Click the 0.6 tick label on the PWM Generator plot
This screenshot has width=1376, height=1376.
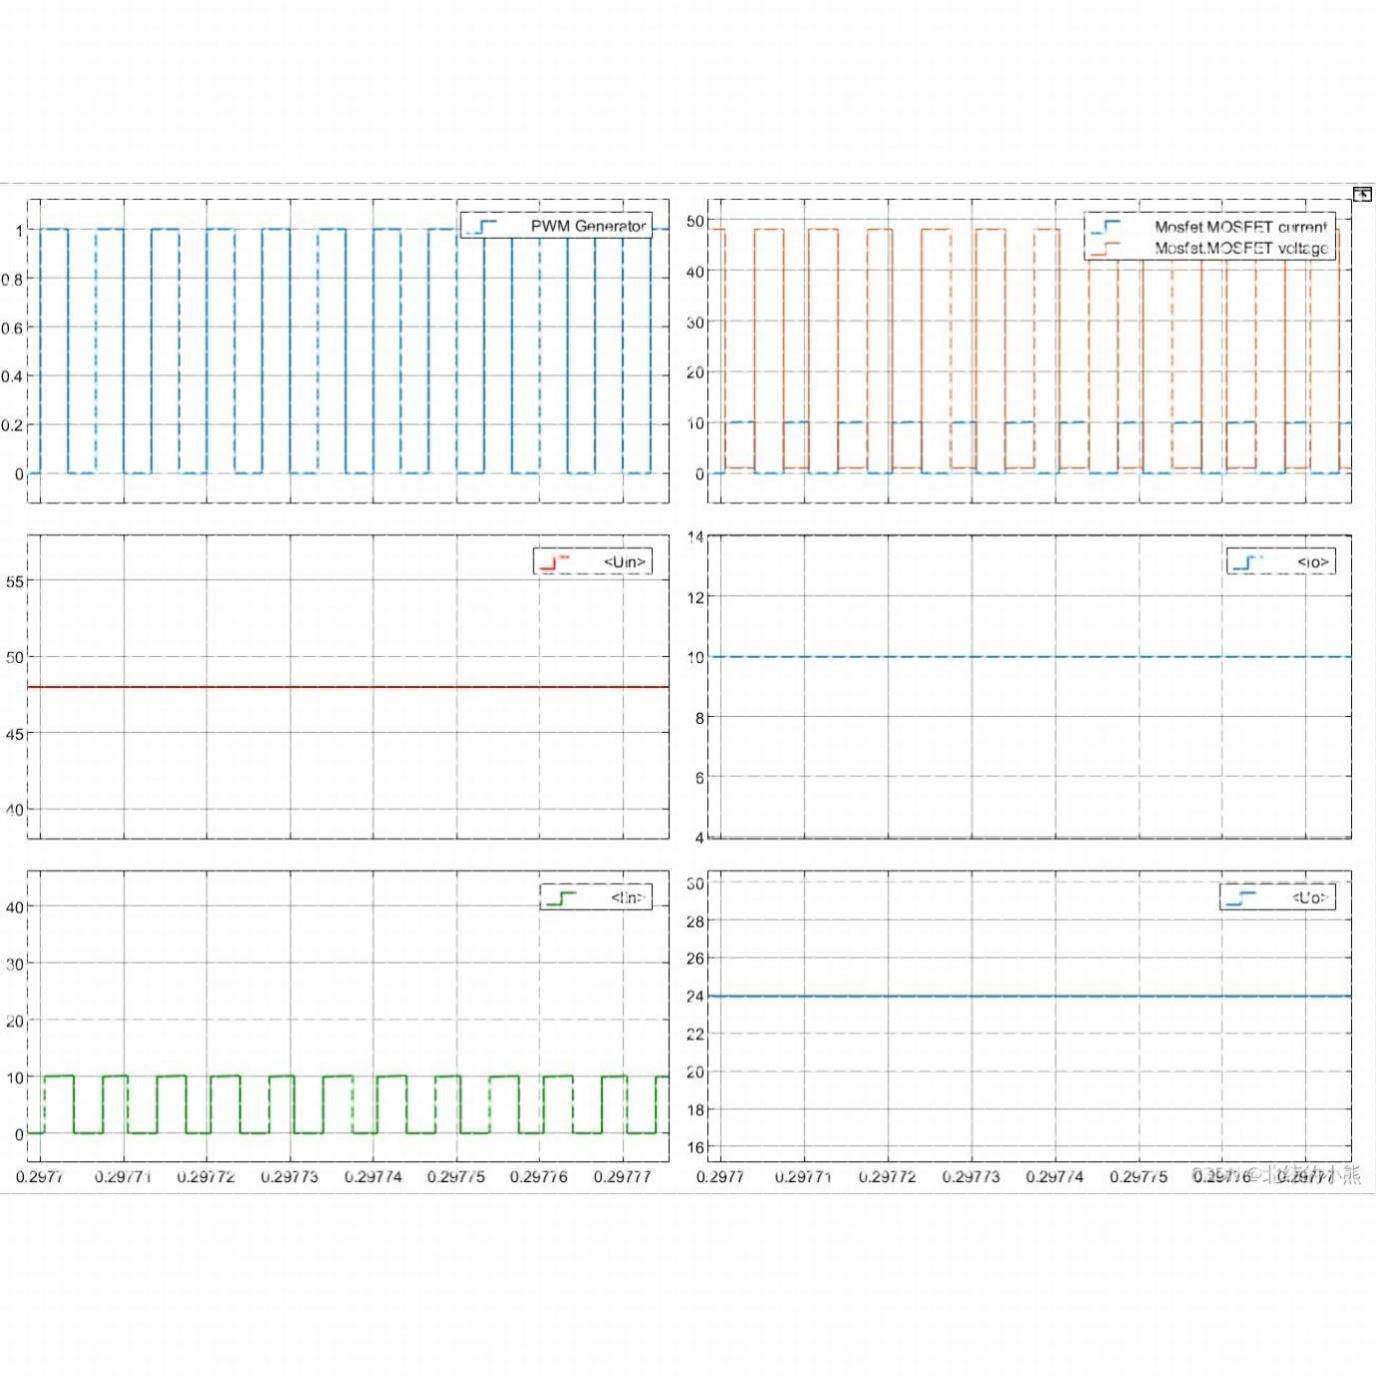tap(11, 328)
